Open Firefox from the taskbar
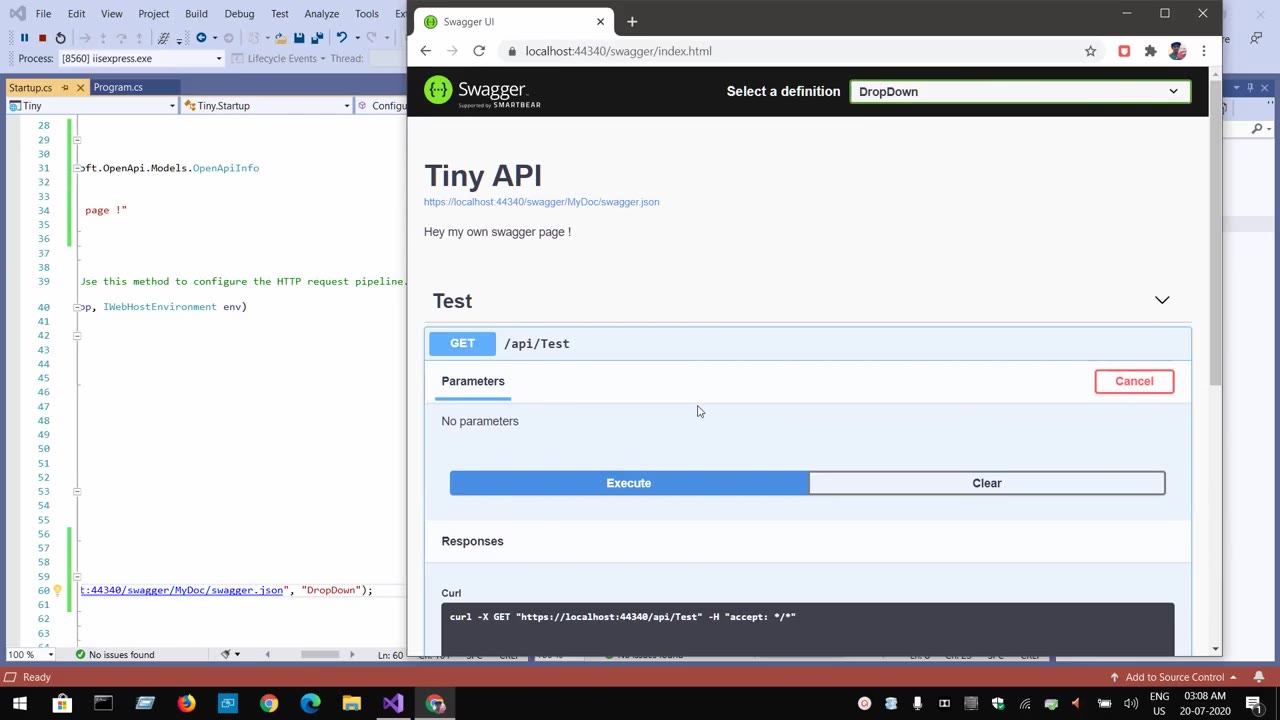 [186, 703]
